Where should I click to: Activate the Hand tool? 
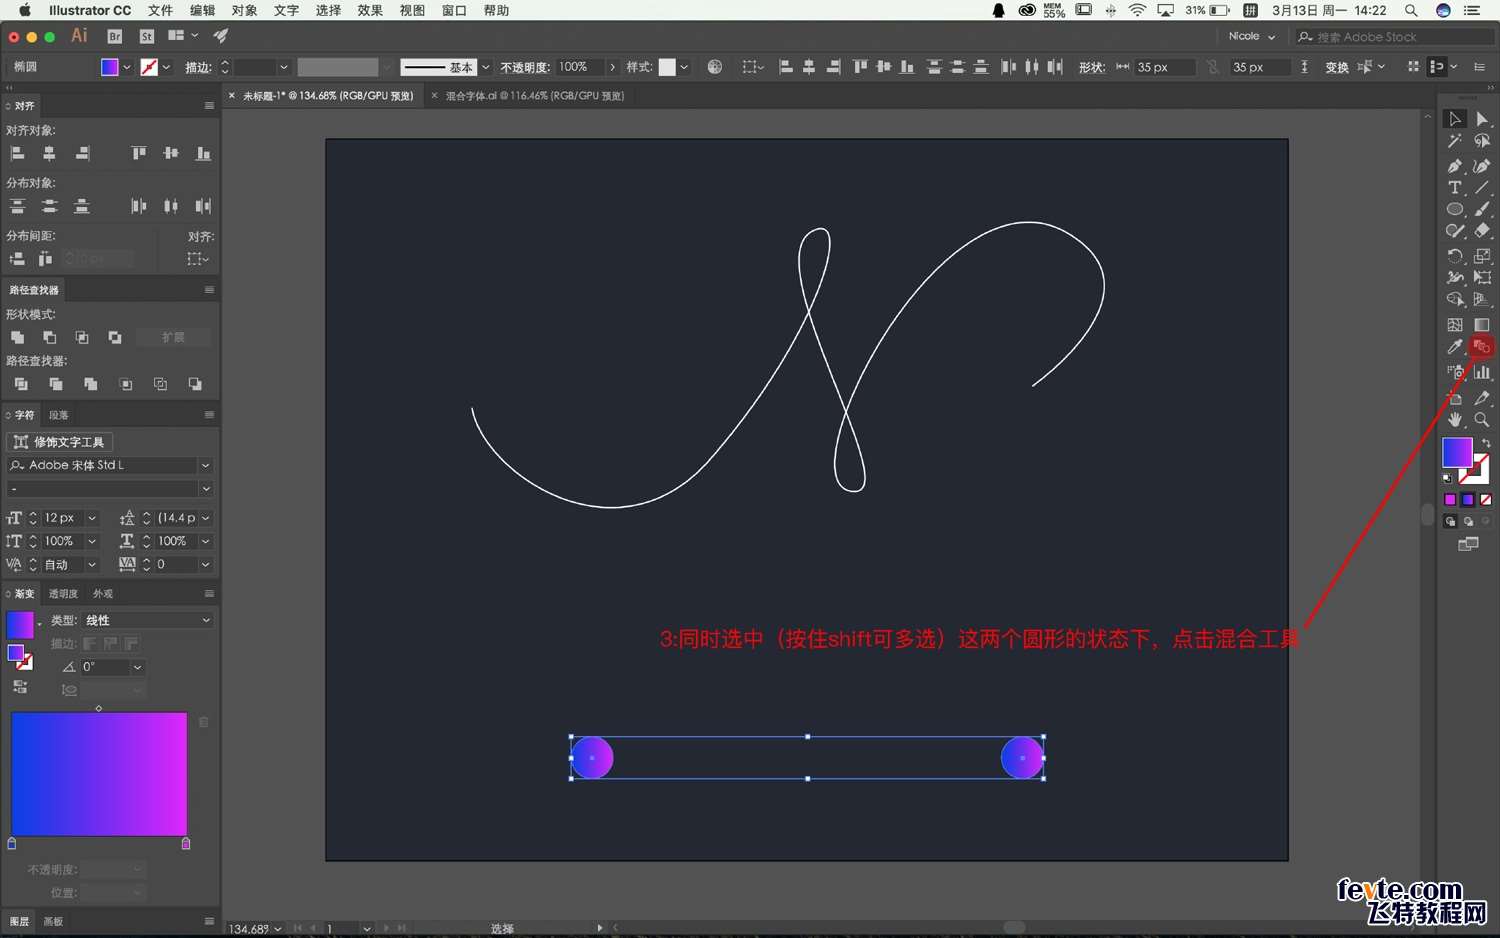point(1455,420)
